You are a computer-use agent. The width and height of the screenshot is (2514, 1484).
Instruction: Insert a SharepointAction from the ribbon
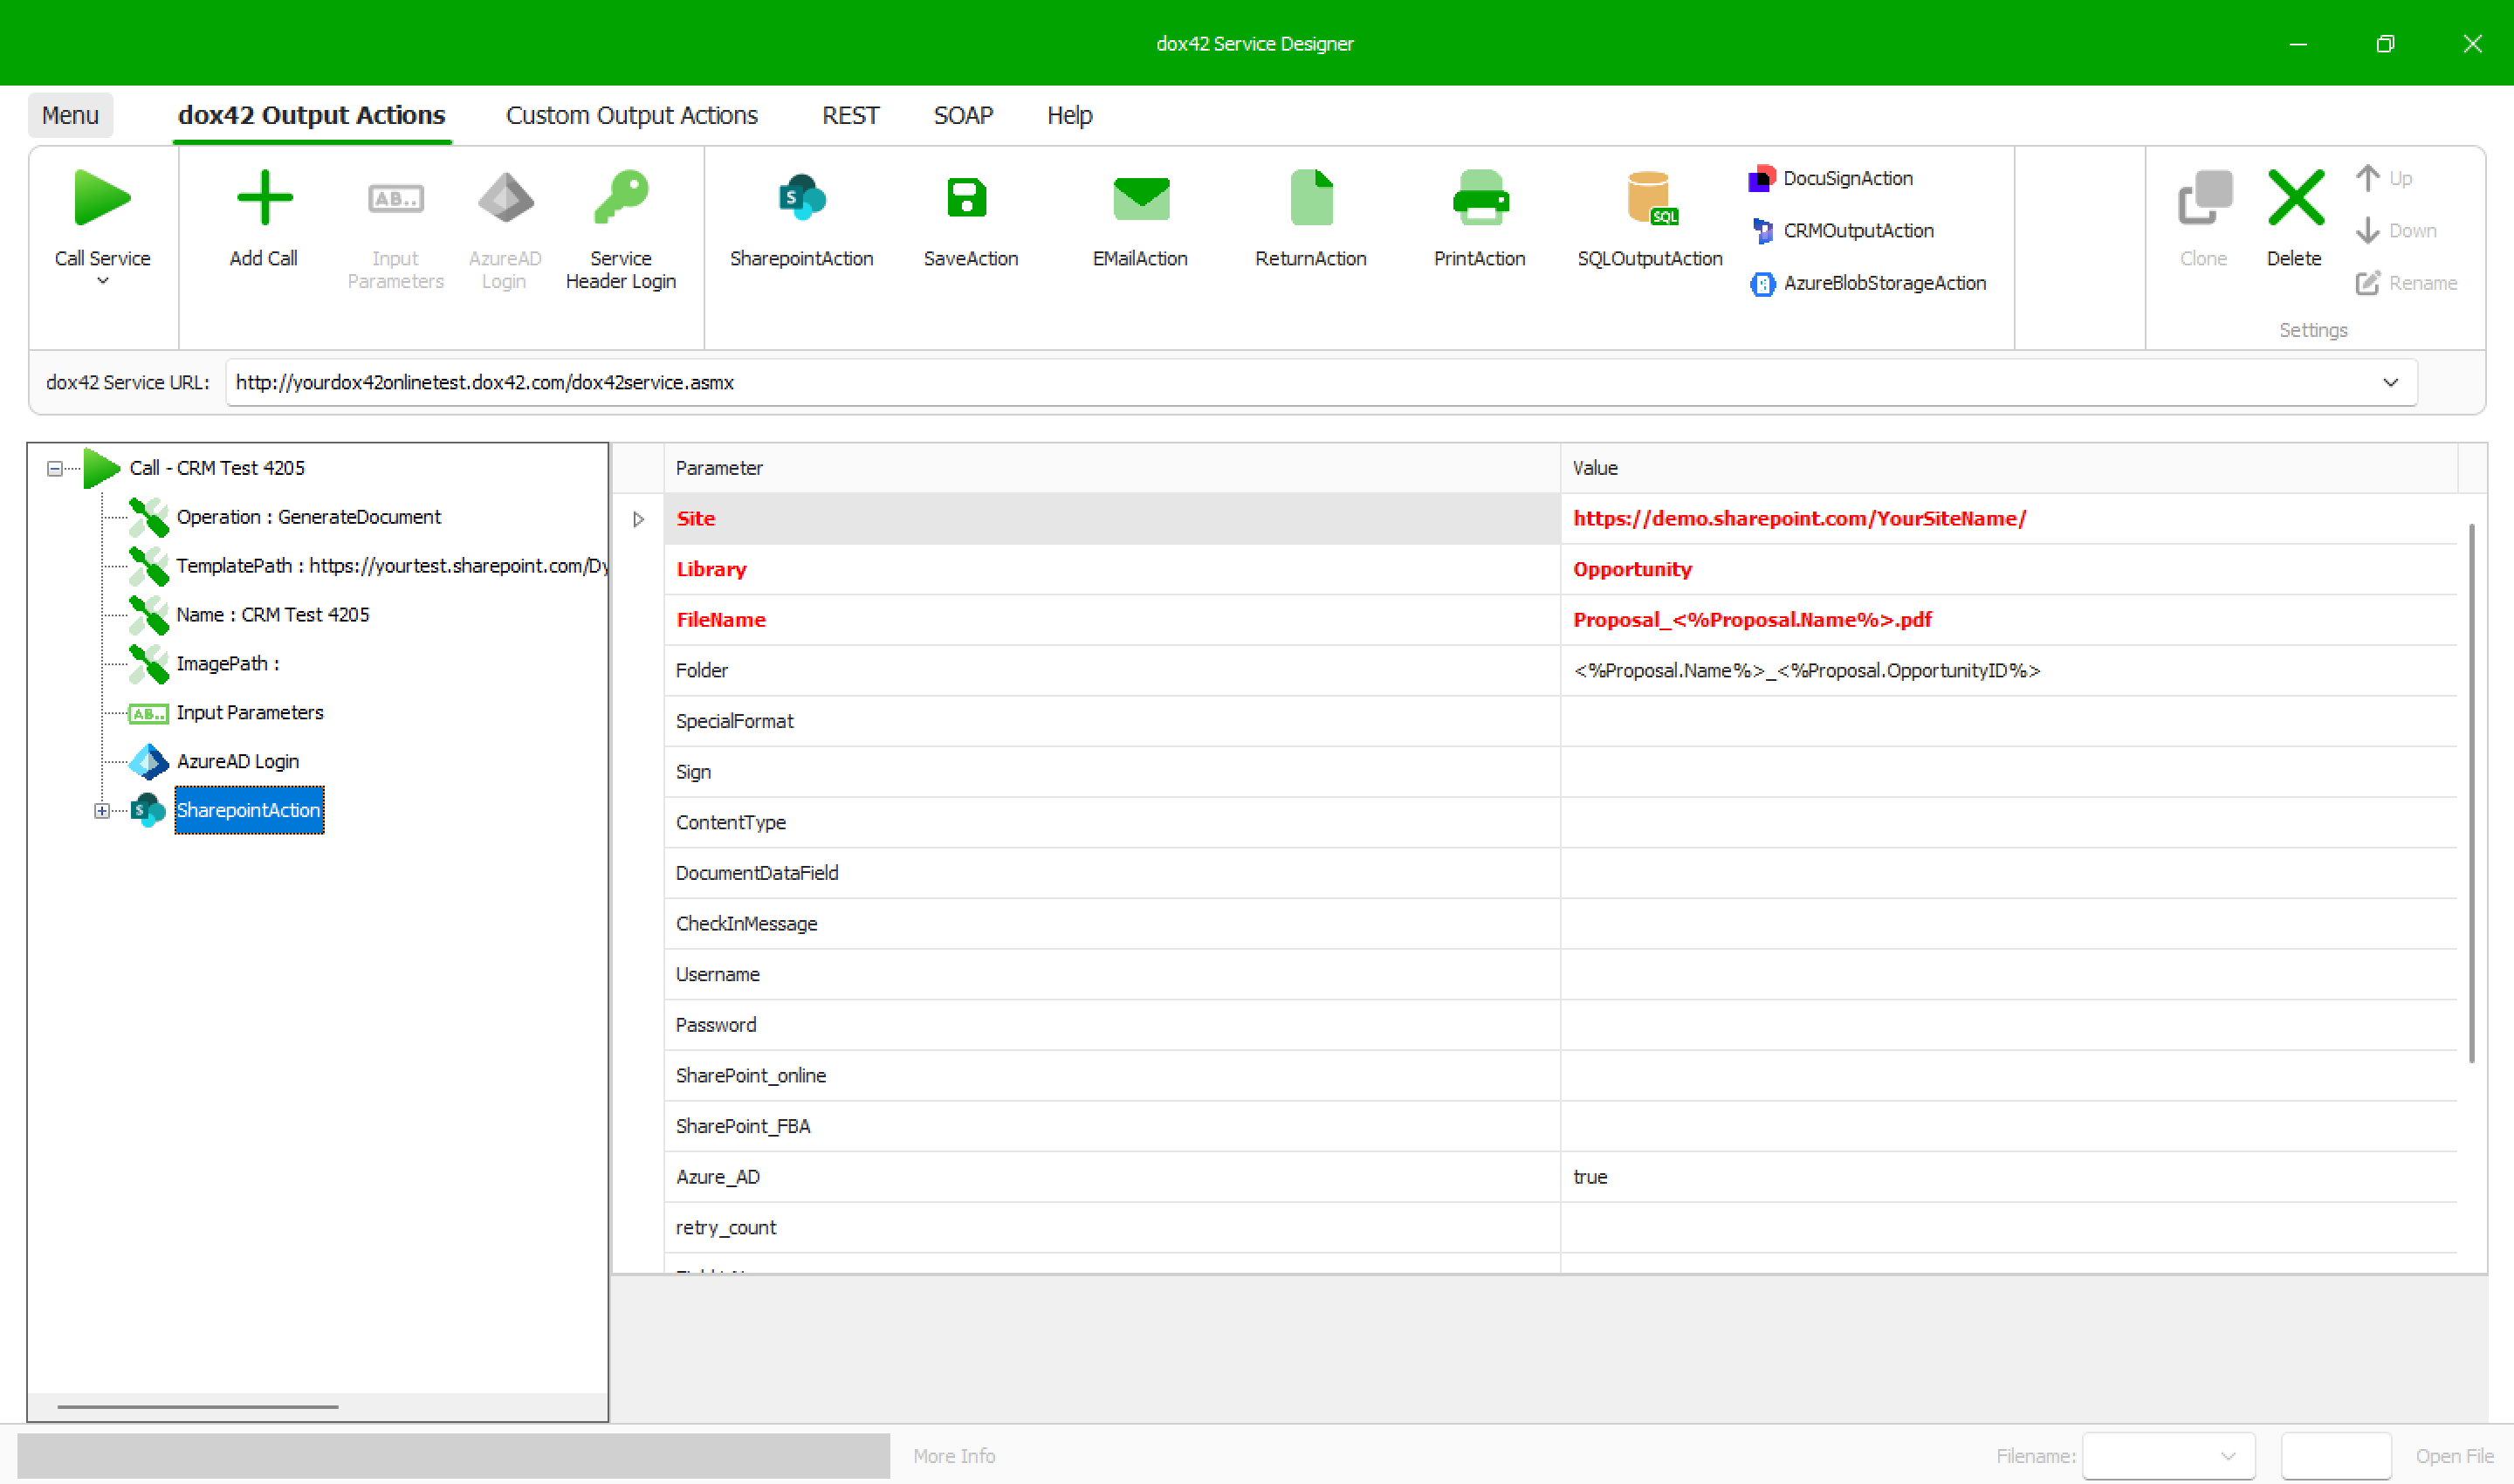(x=801, y=220)
